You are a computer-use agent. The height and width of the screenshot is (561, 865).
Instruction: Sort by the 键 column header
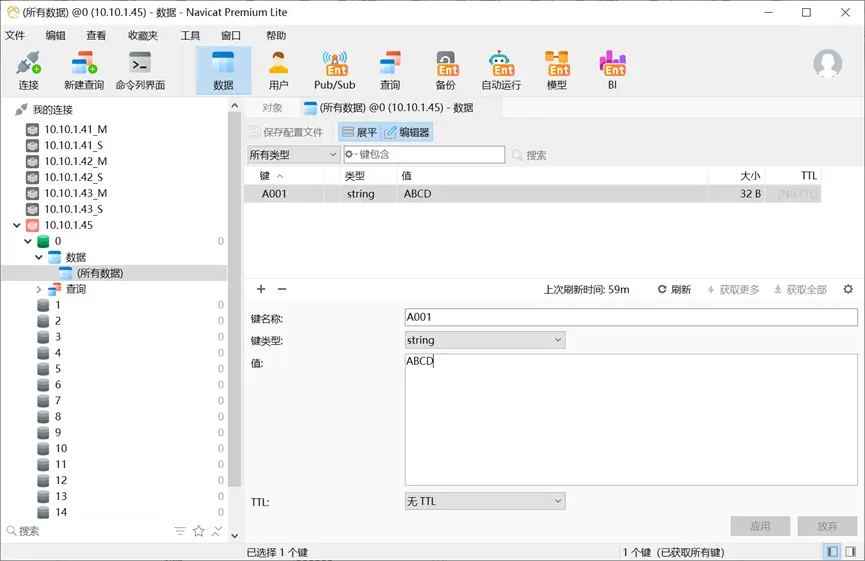coord(284,175)
